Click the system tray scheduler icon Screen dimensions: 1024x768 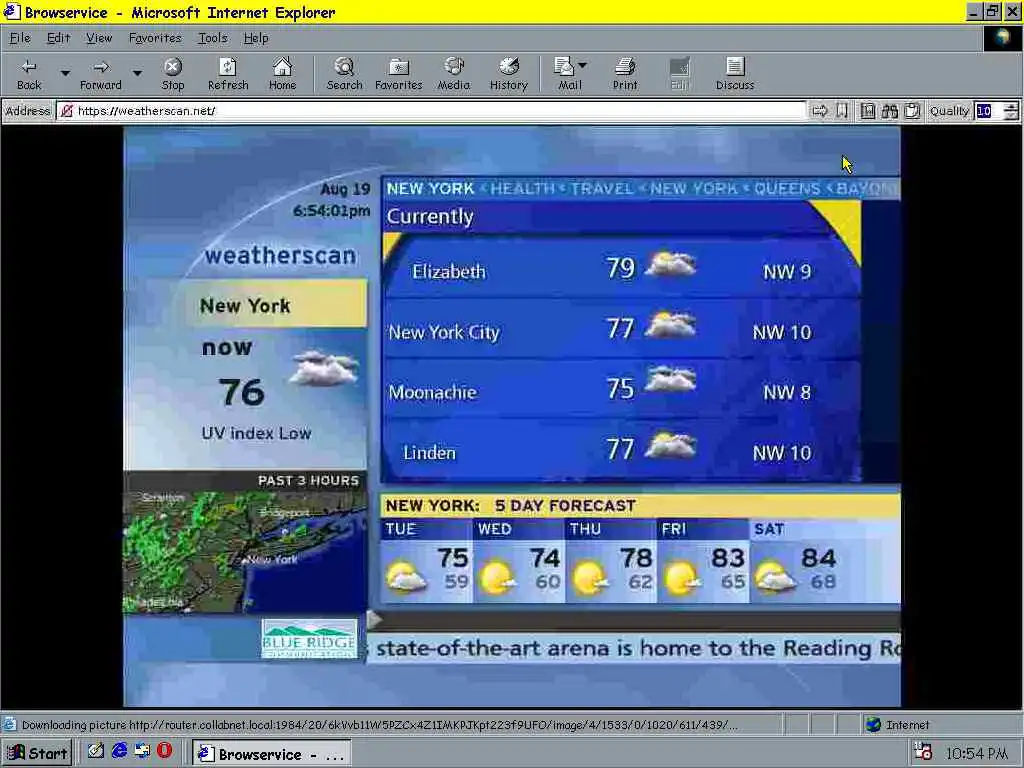pos(923,752)
